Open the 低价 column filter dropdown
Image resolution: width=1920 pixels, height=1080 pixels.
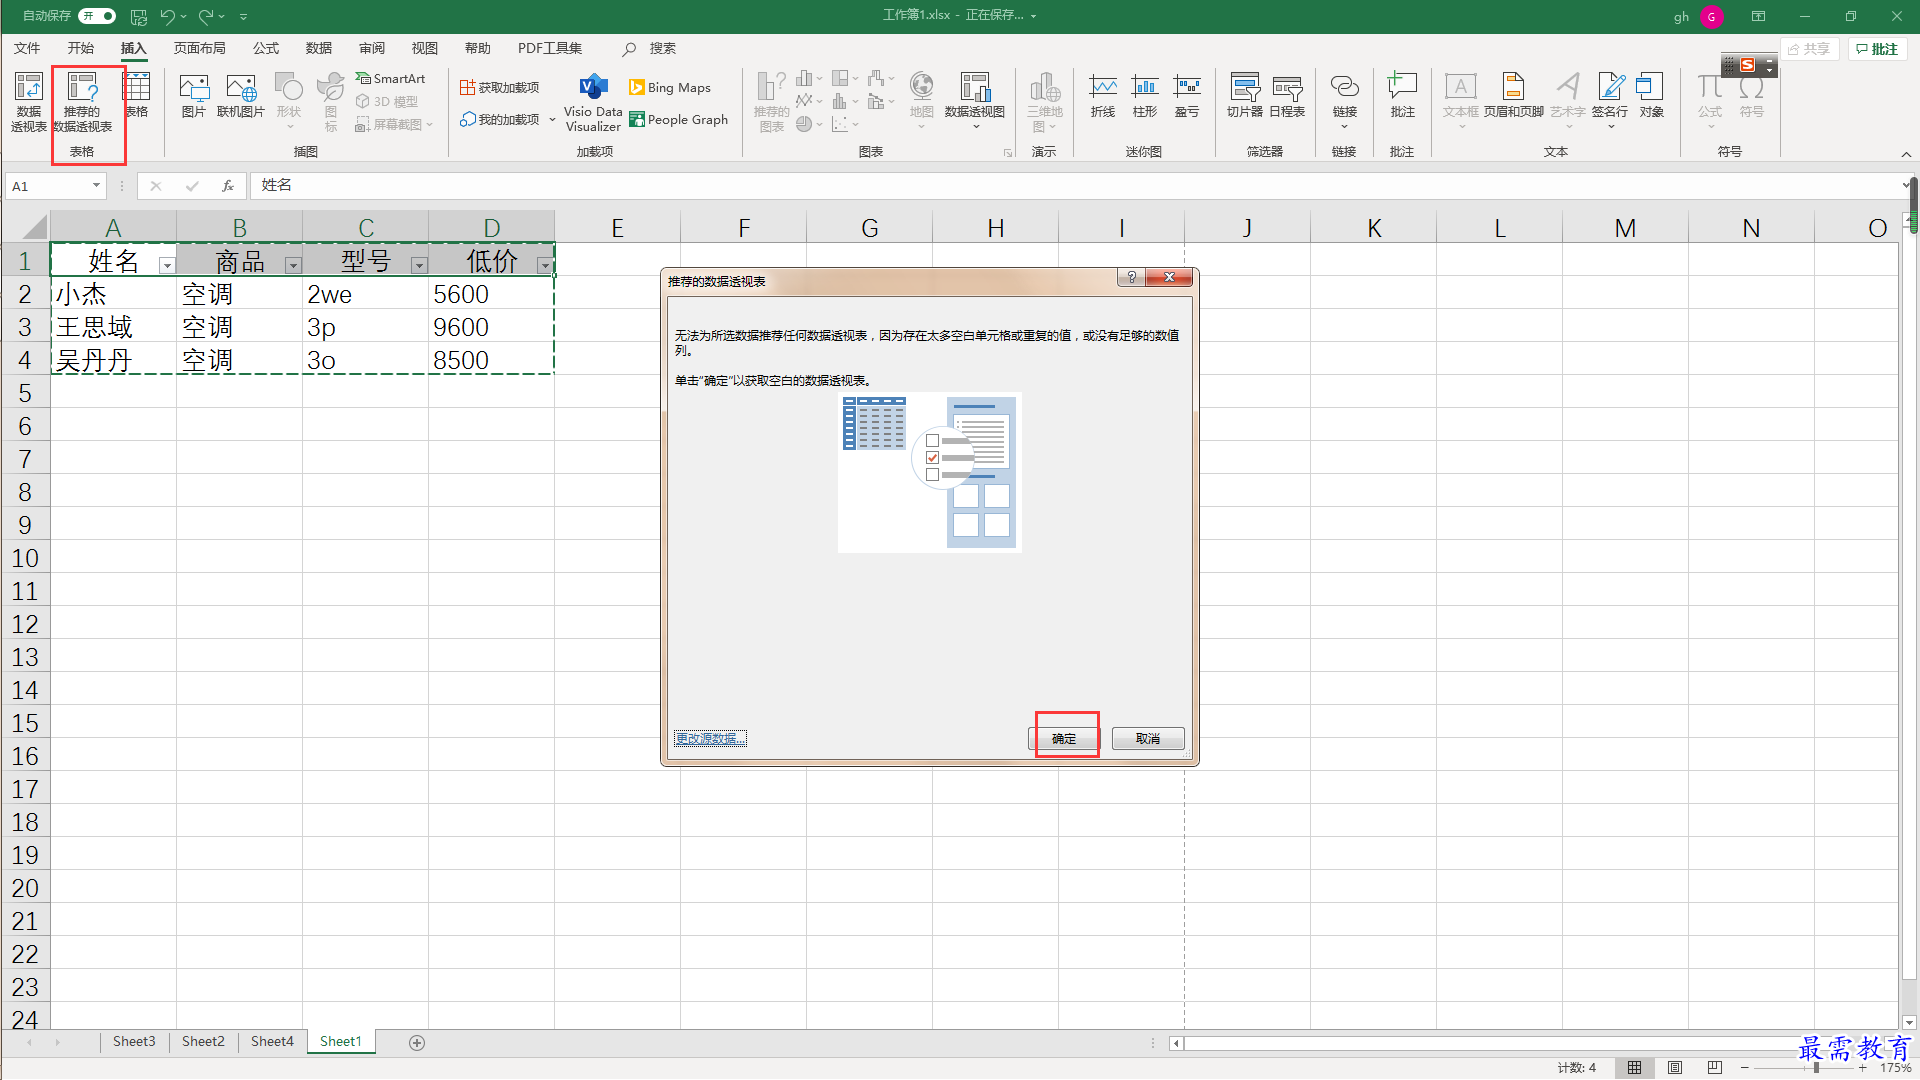click(545, 265)
